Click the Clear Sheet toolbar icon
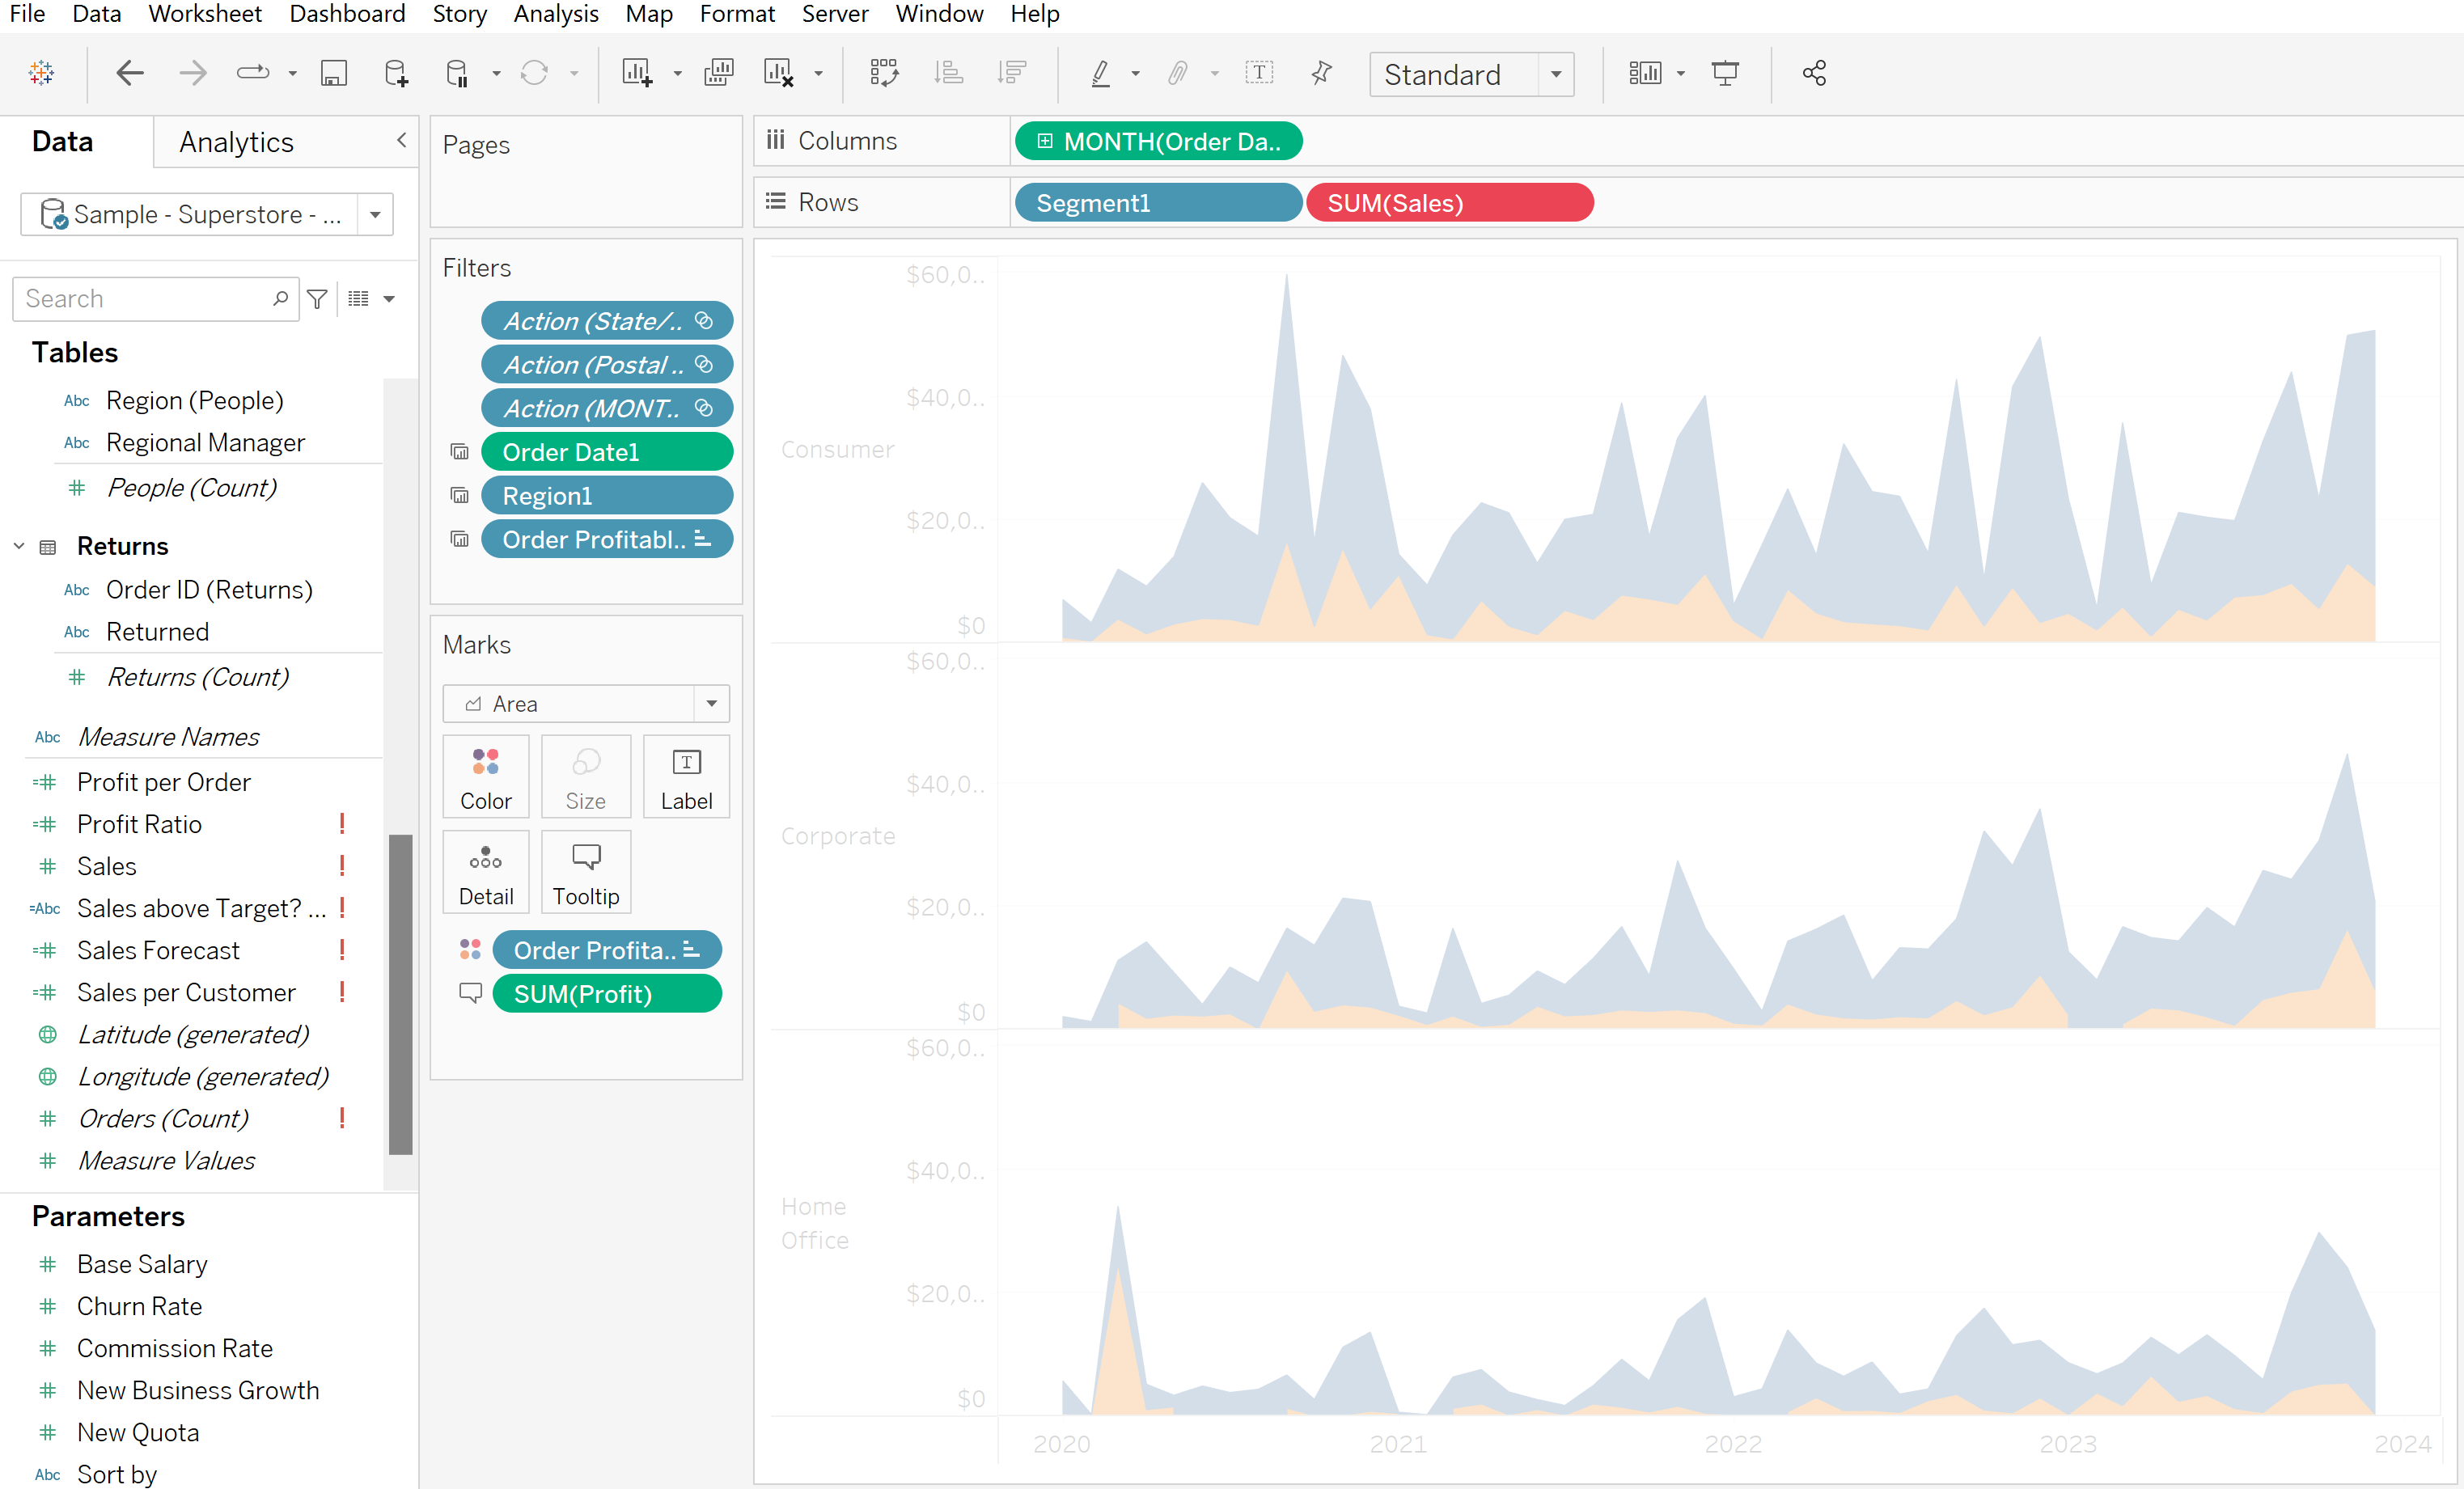2464x1489 pixels. tap(779, 73)
